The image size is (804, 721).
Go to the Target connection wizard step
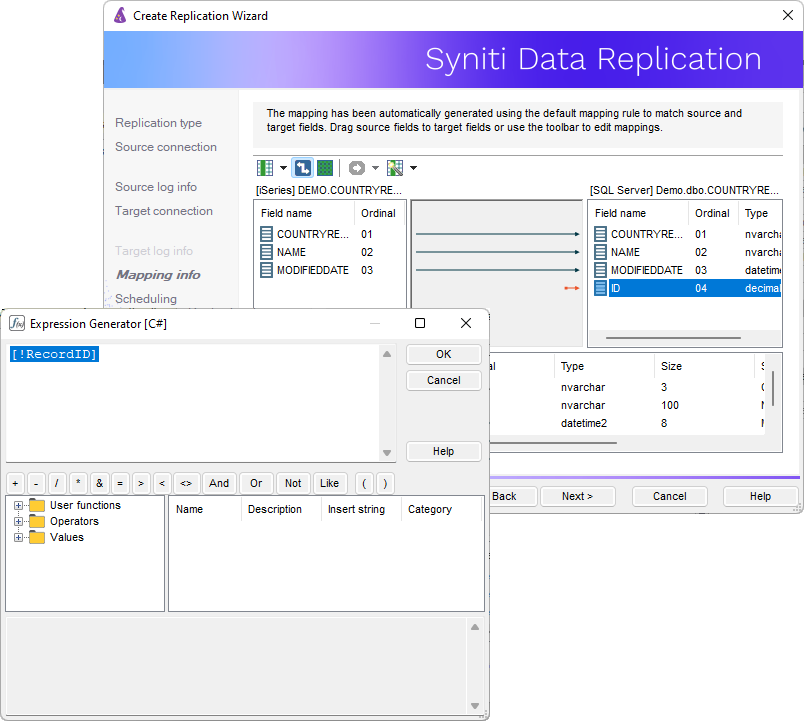(164, 211)
